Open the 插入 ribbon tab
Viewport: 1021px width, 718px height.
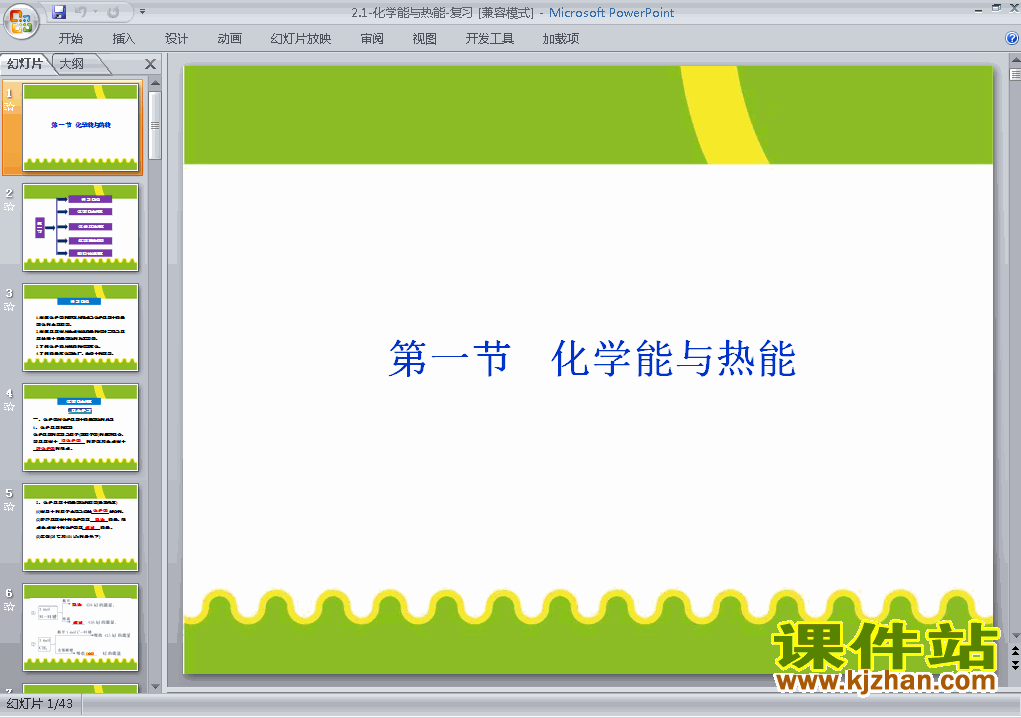[x=123, y=38]
